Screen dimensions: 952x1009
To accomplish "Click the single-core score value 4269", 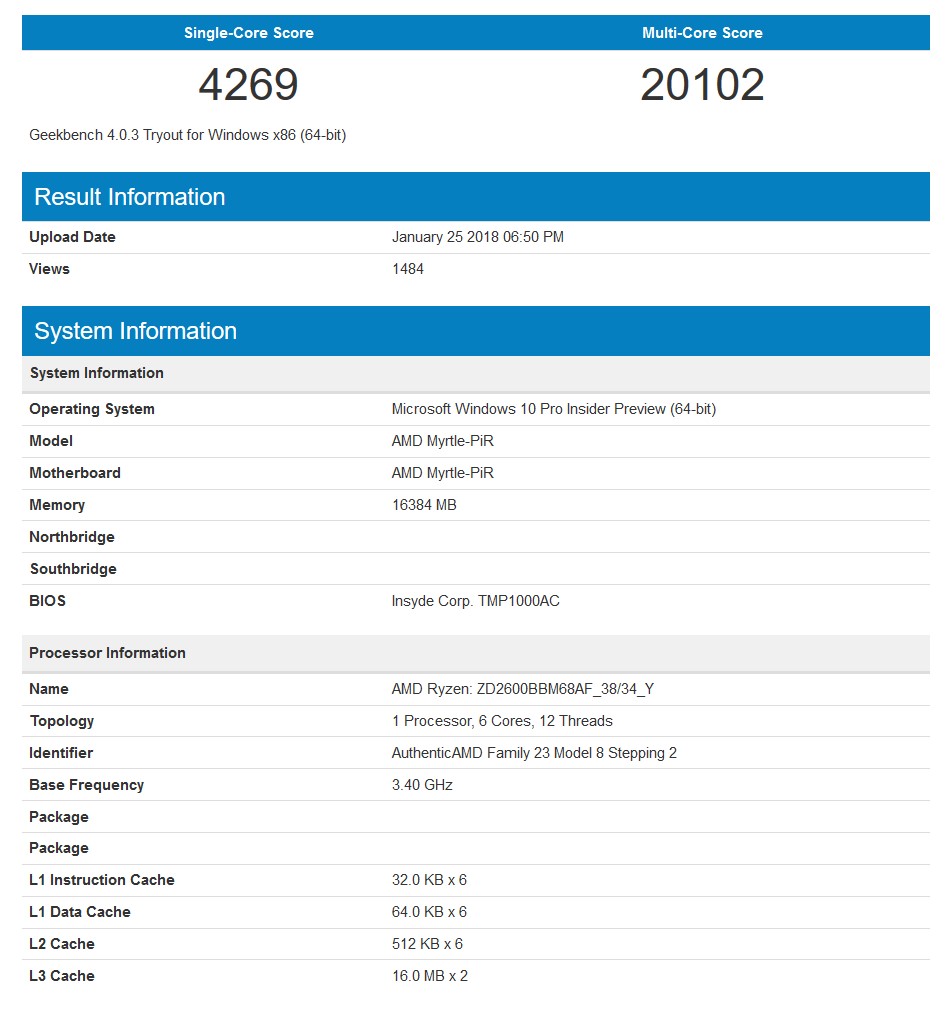I will (x=248, y=84).
